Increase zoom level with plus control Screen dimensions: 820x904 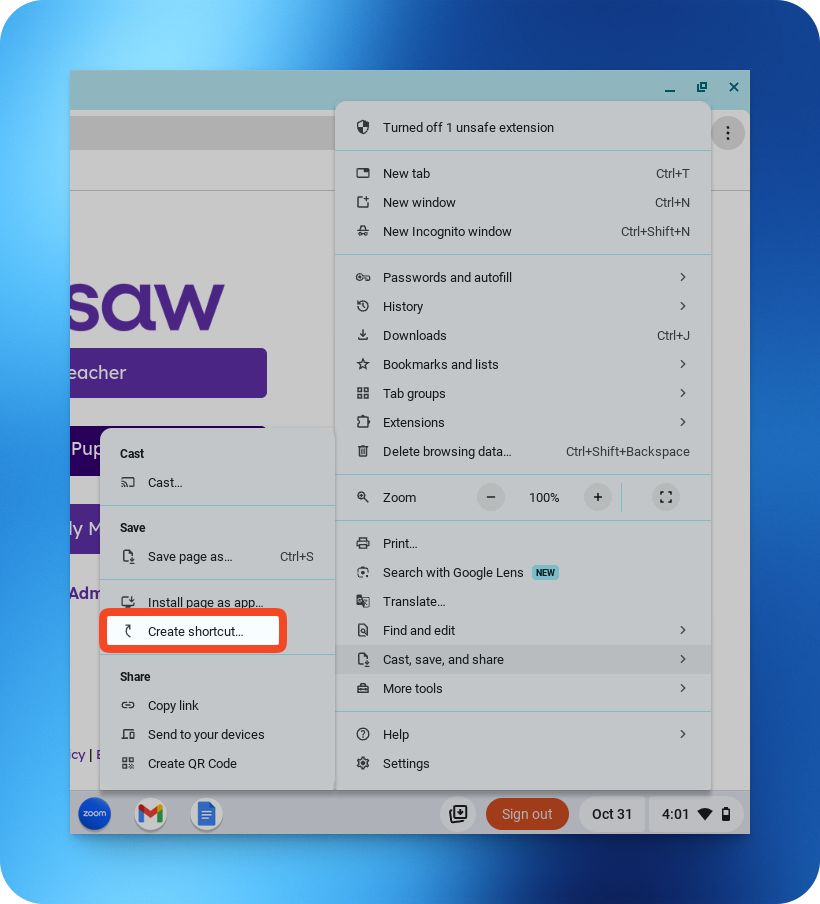pos(597,497)
